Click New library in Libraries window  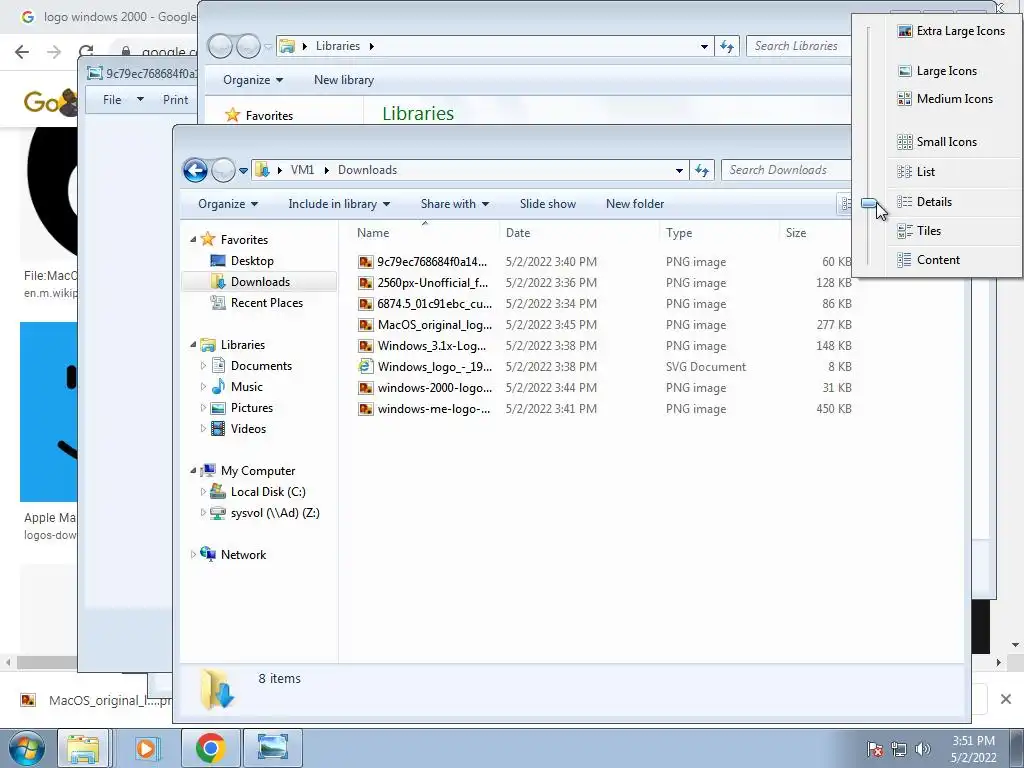click(x=344, y=80)
